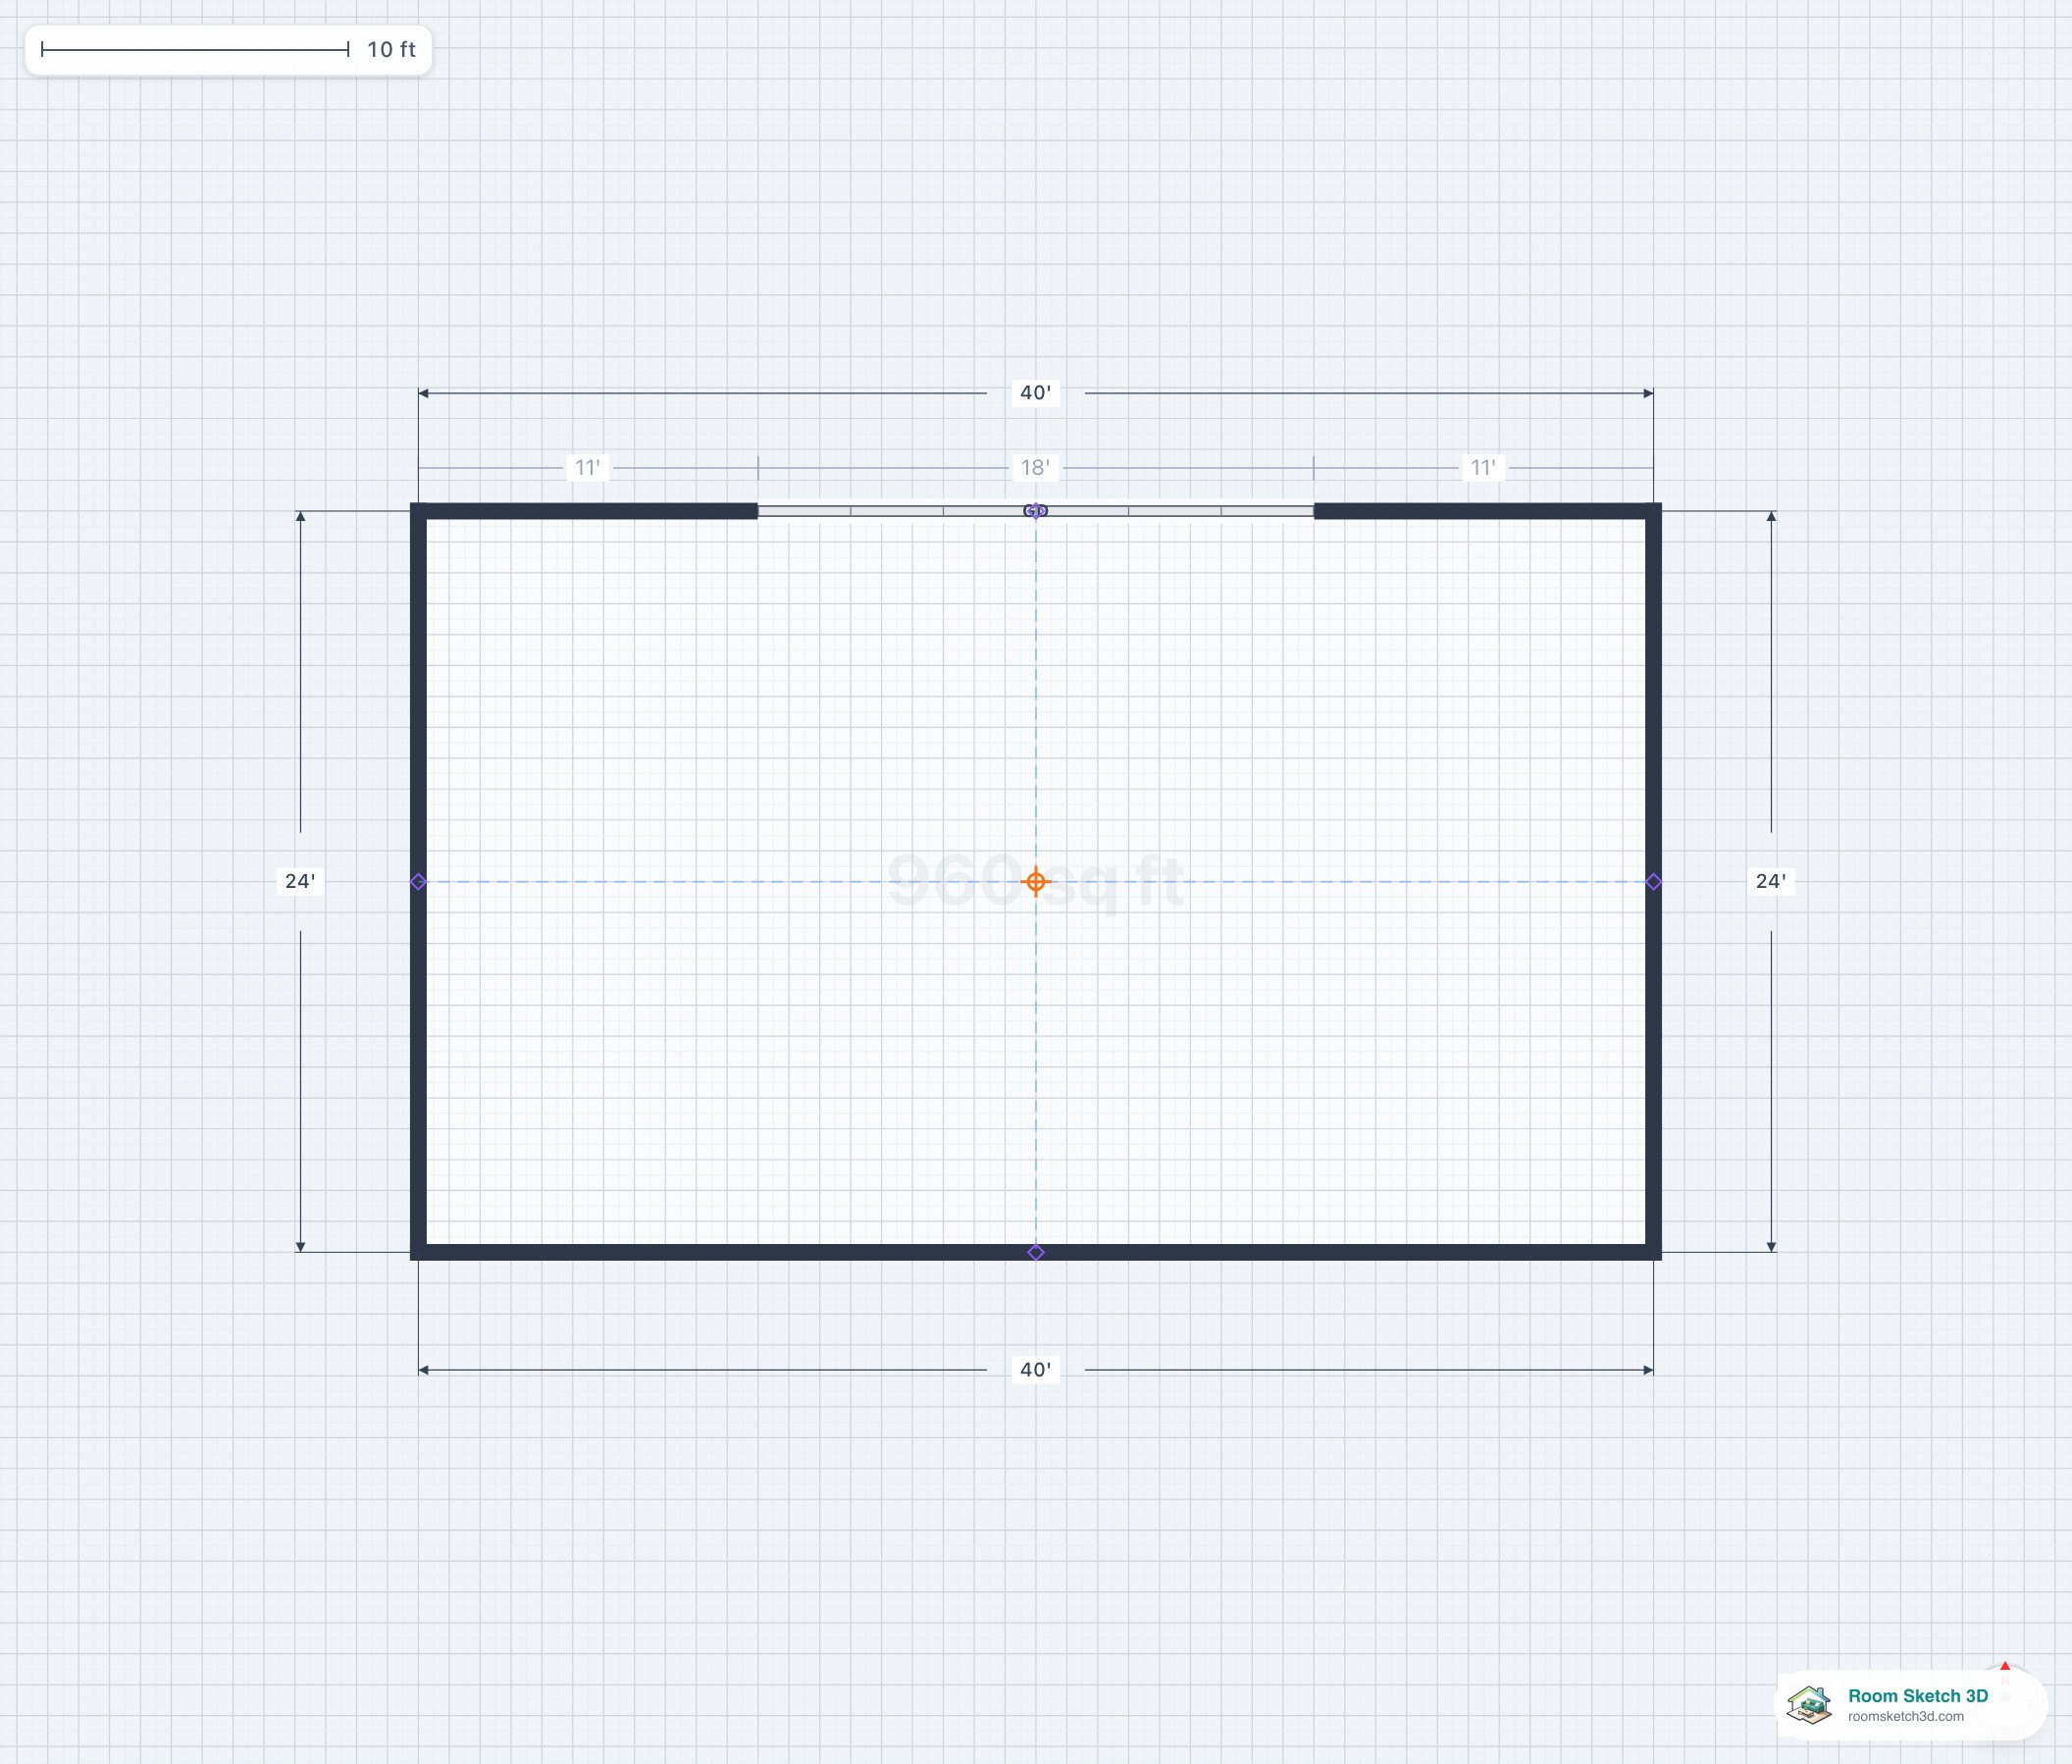The image size is (2072, 1764).
Task: Select the purple diamond handle on the right wall
Action: [x=1653, y=881]
